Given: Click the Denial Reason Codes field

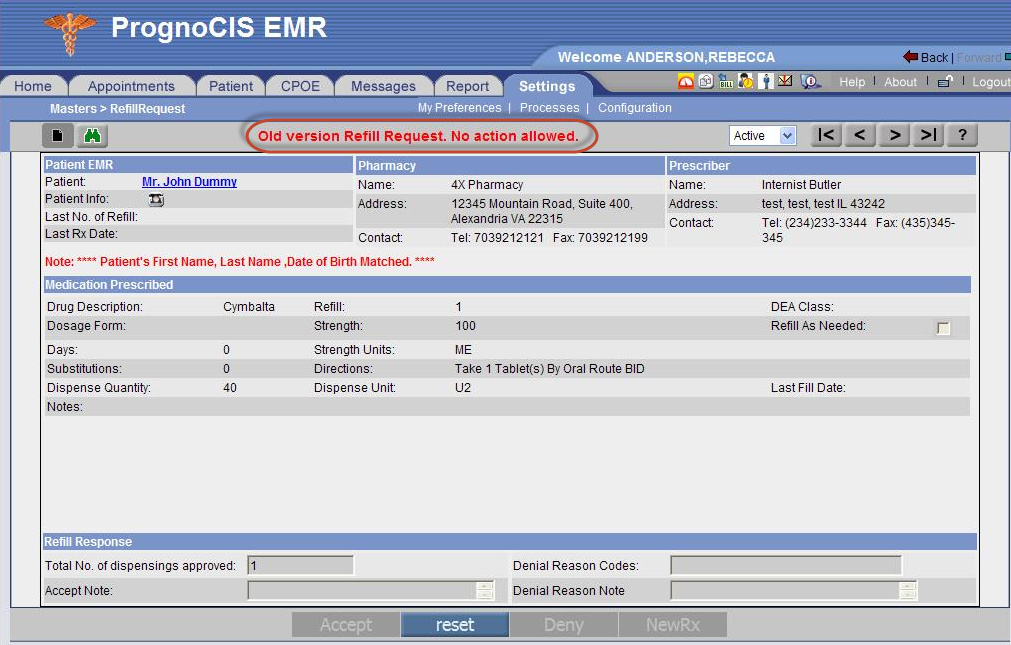Looking at the screenshot, I should point(786,566).
